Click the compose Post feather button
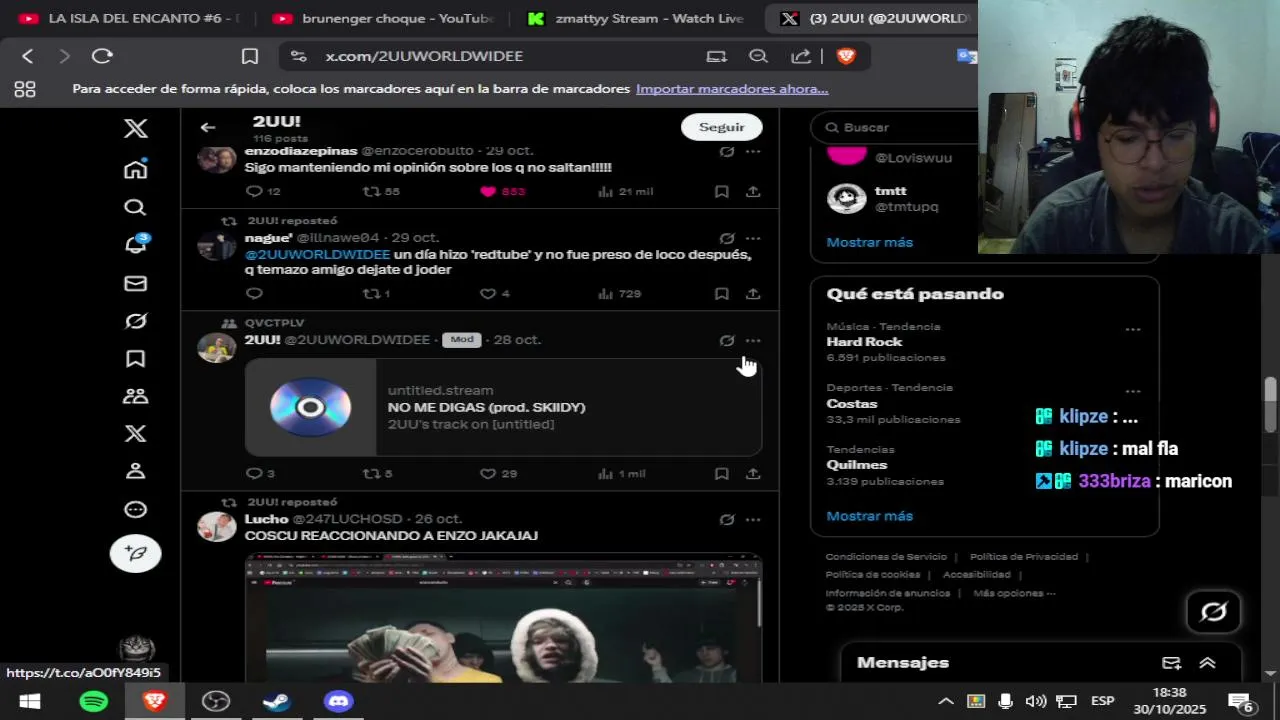The height and width of the screenshot is (720, 1280). 136,553
